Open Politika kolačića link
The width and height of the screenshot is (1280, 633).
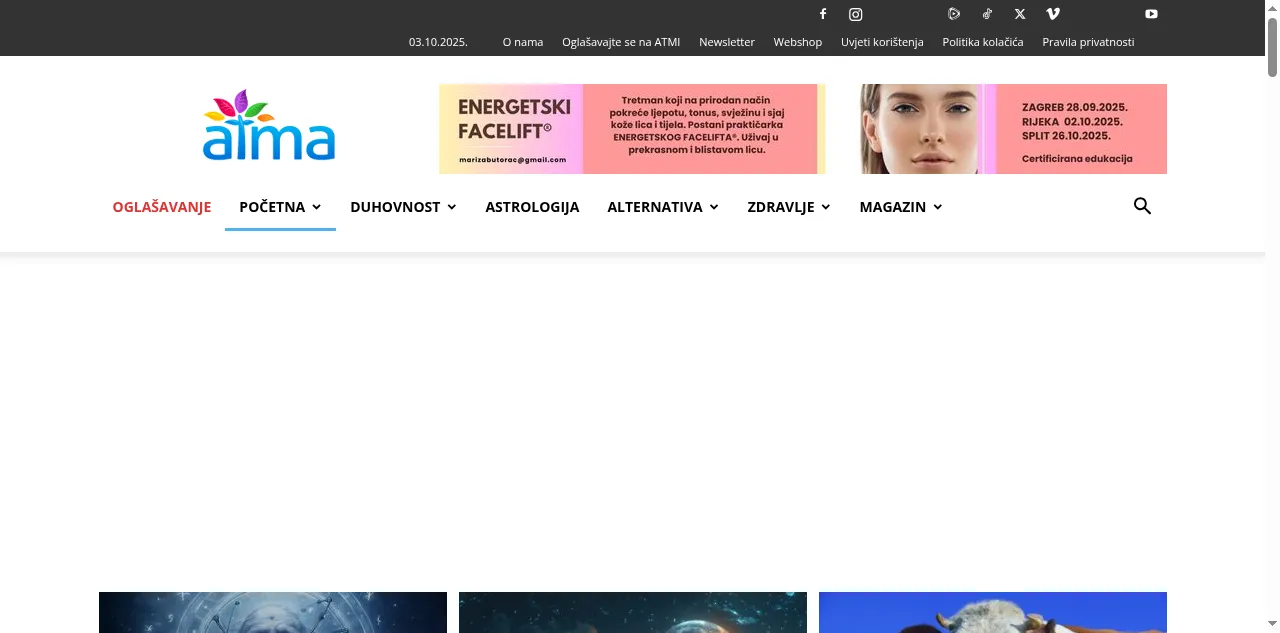tap(983, 42)
